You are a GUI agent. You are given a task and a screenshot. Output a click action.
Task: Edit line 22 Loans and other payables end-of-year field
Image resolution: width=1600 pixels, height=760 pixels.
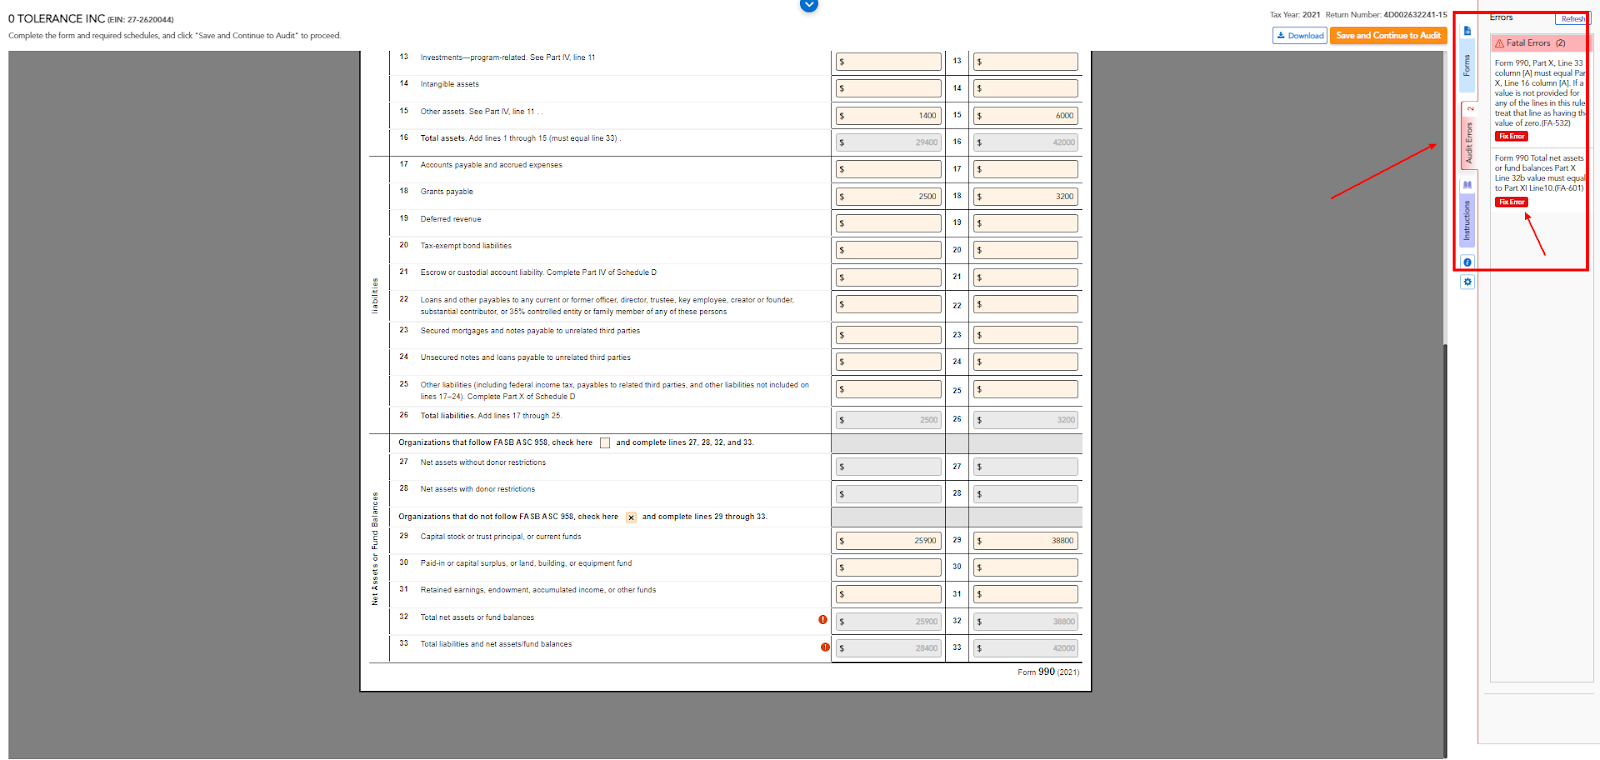coord(1025,305)
